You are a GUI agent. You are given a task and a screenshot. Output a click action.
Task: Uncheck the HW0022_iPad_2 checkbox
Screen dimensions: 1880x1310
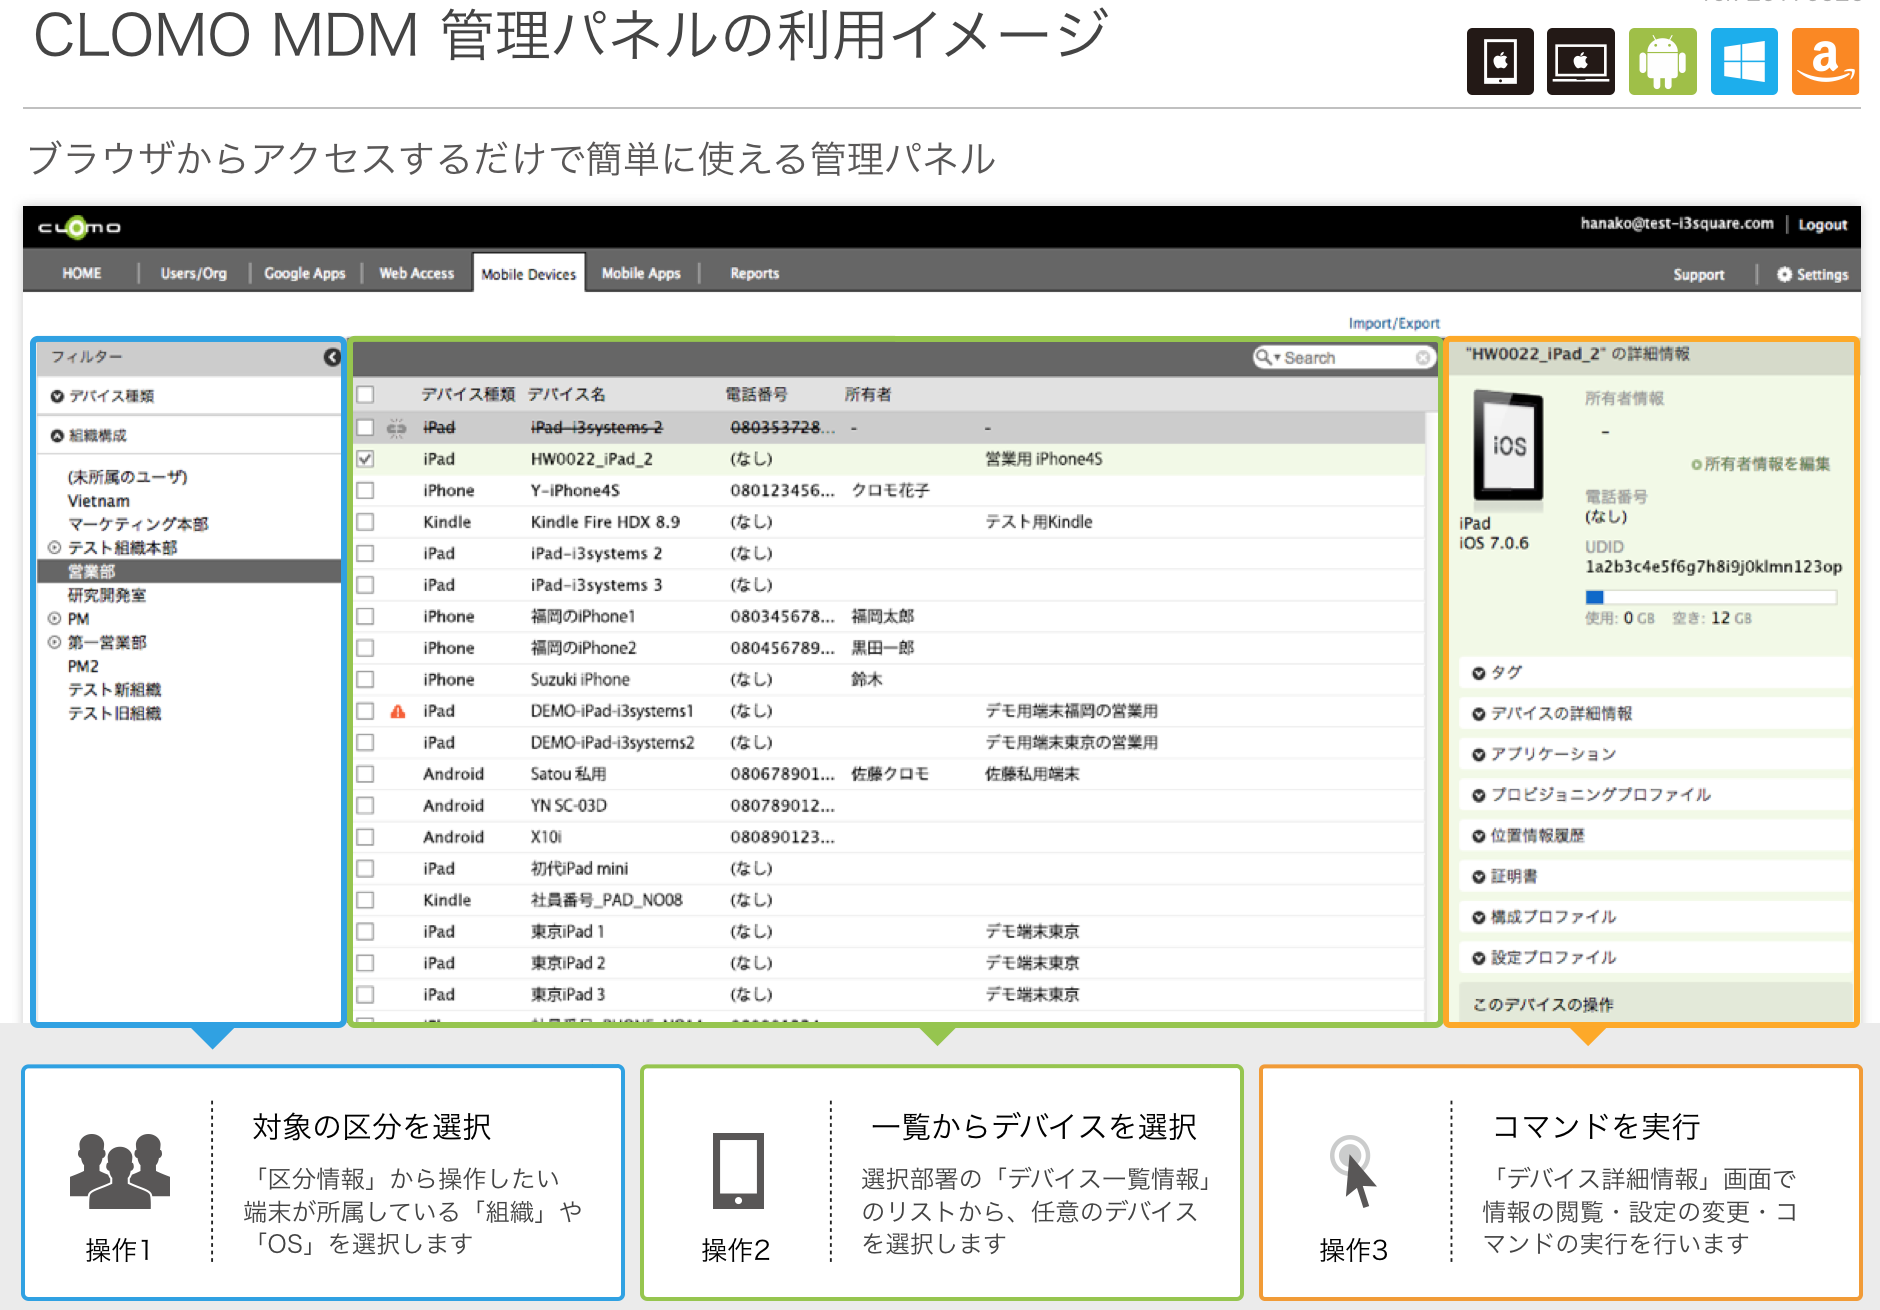coord(366,459)
